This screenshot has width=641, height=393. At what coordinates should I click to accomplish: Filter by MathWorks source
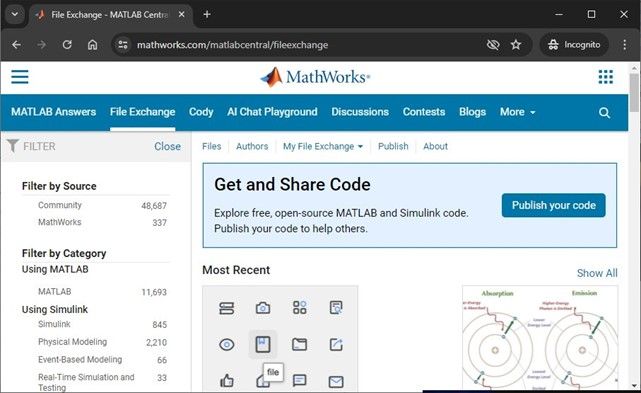(x=60, y=222)
